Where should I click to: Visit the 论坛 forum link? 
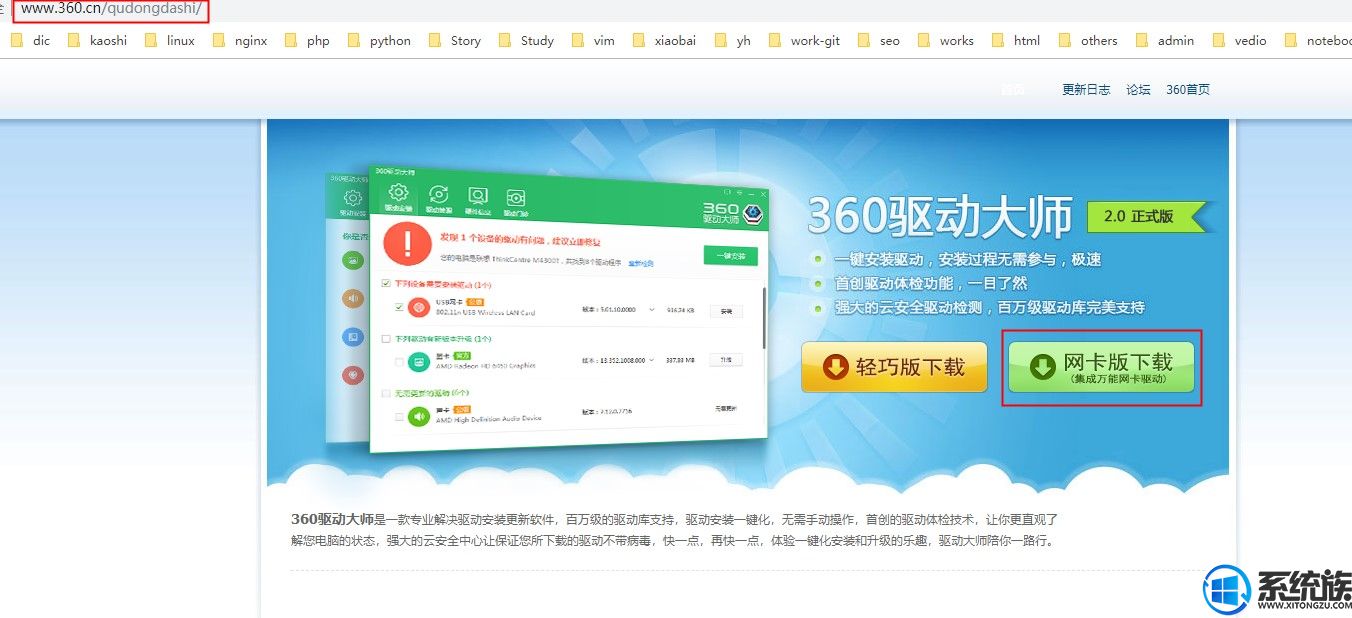pos(1138,90)
